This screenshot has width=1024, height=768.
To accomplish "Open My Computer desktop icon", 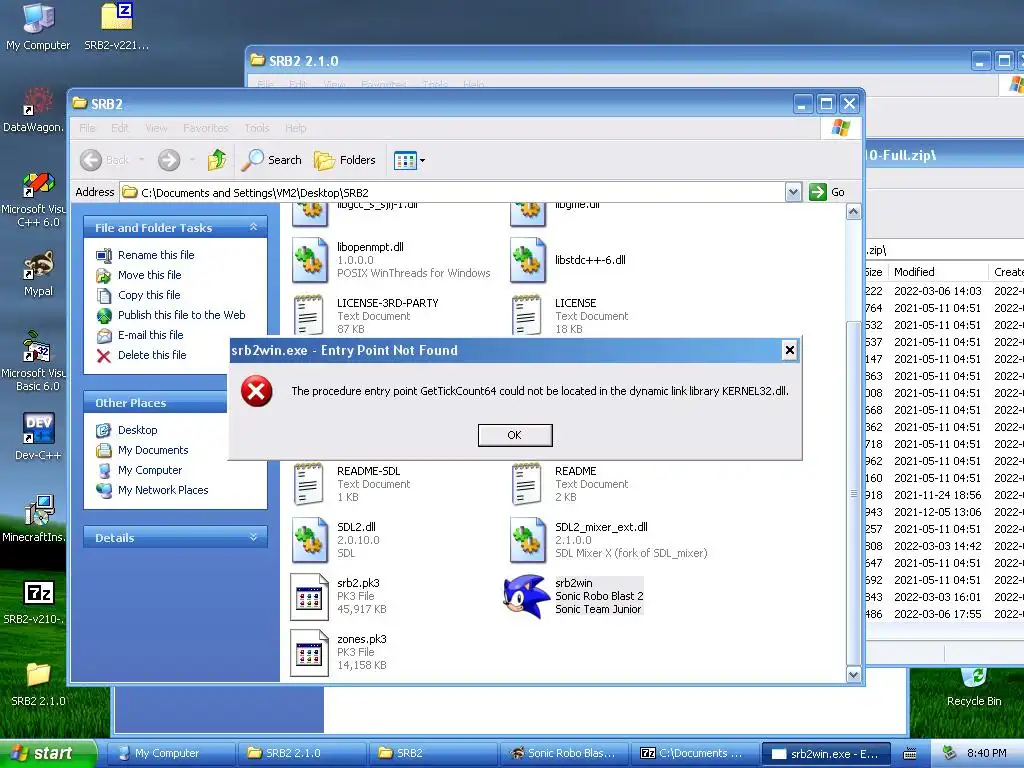I will point(38,26).
